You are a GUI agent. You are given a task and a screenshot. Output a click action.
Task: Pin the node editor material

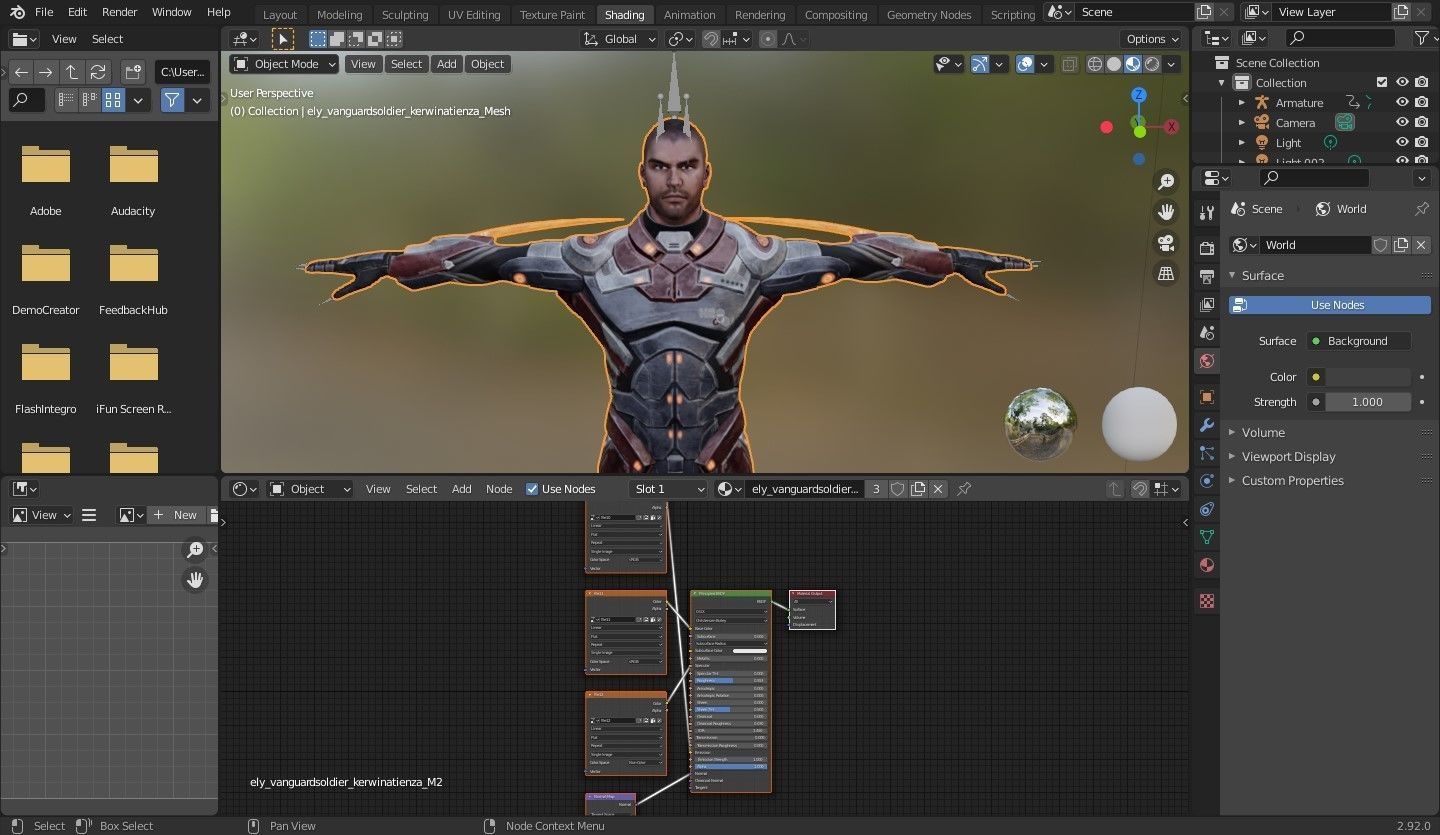[x=964, y=489]
